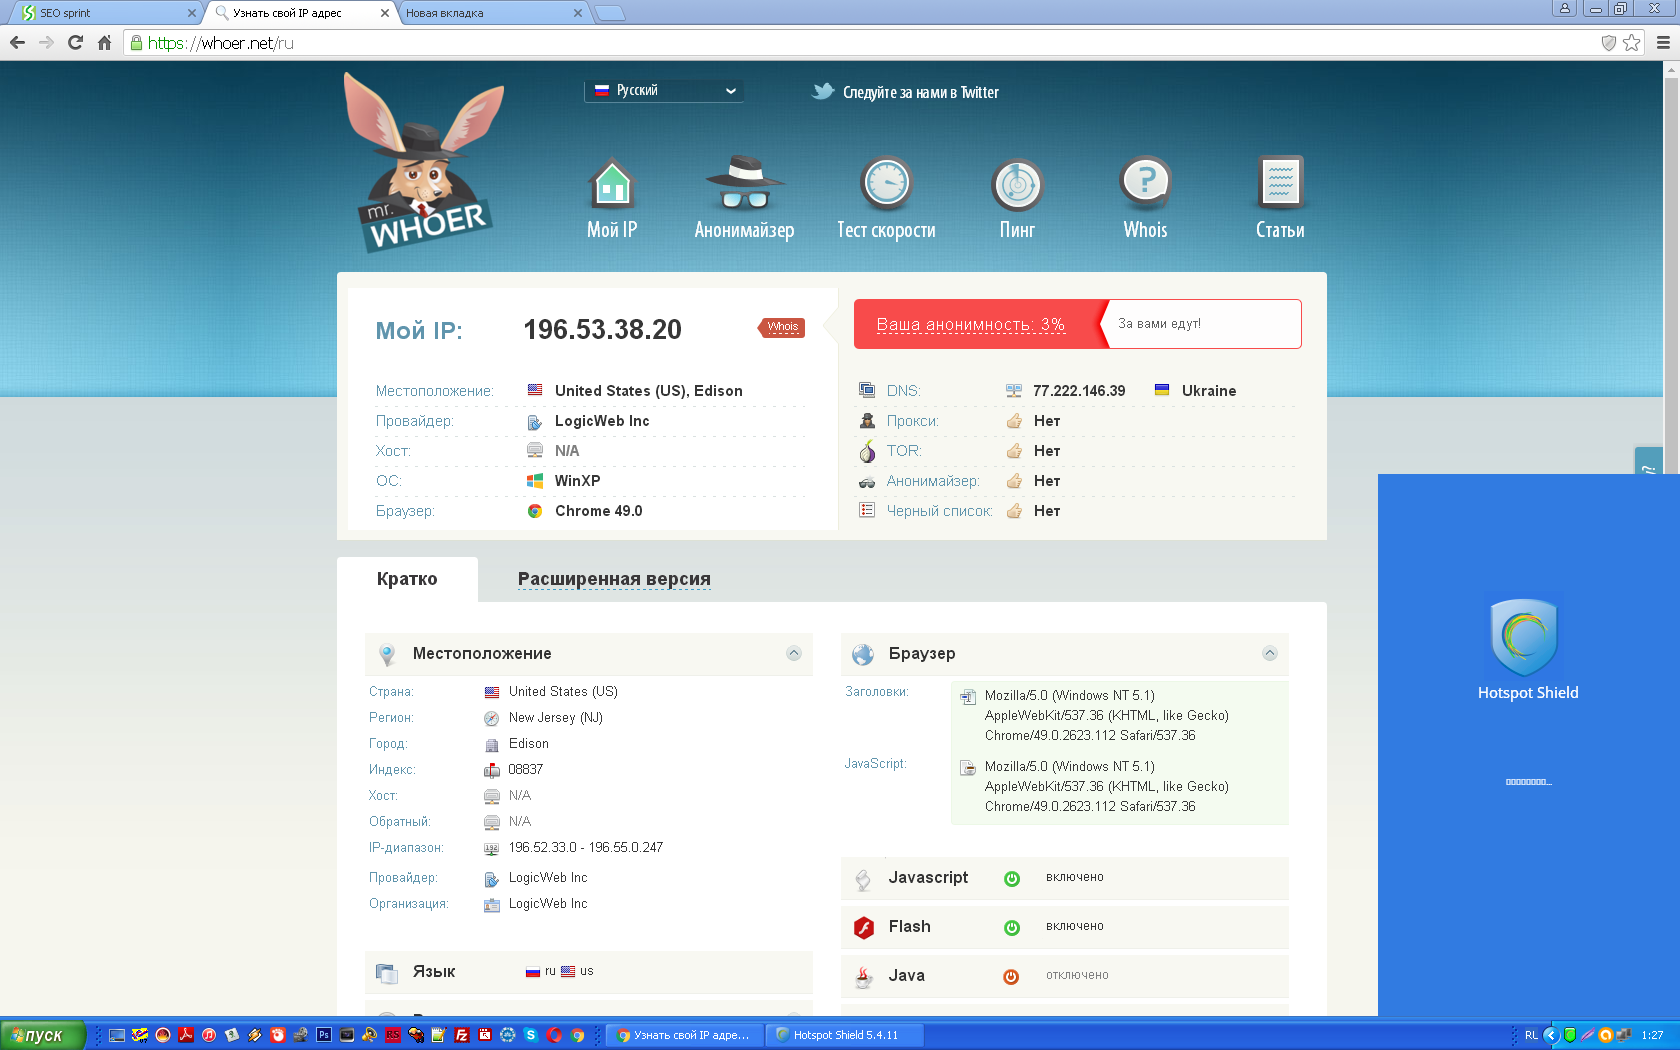Click the Twitter bird icon
Screen dimensions: 1680x1050
point(823,92)
